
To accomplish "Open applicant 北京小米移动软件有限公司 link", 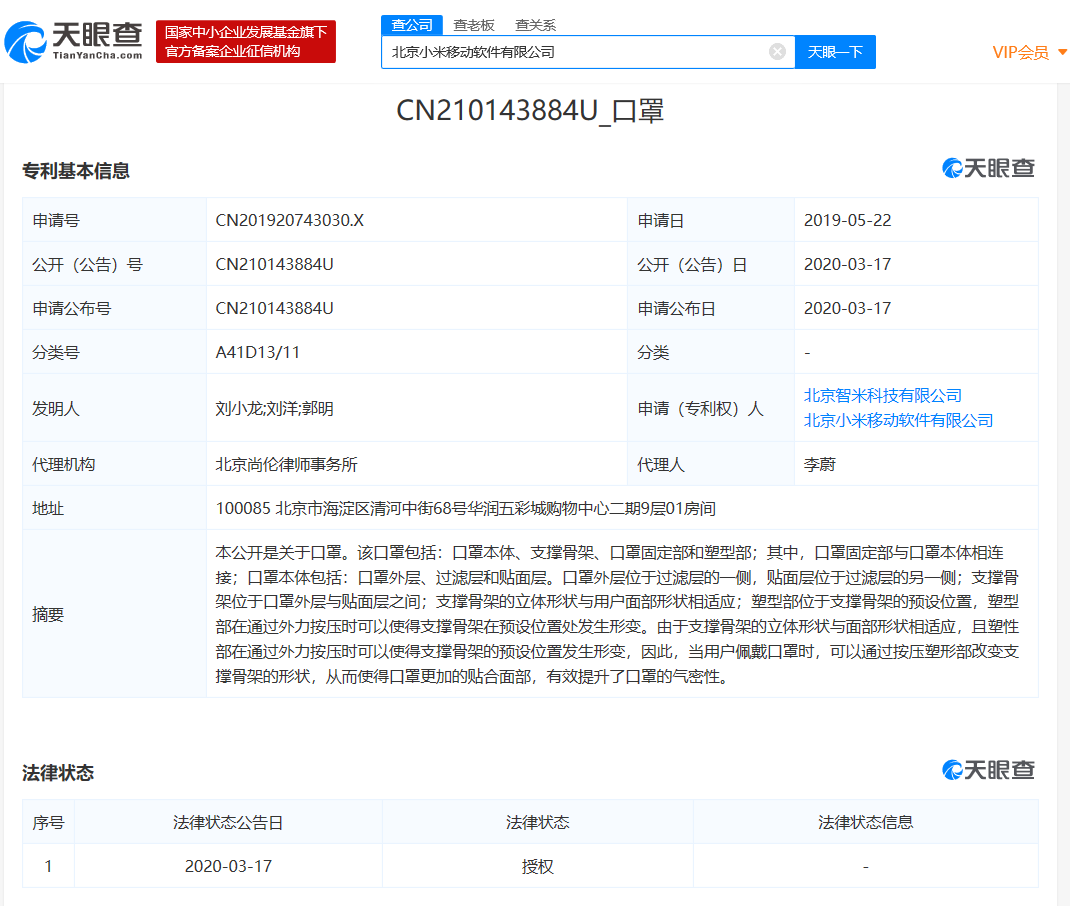I will pyautogui.click(x=898, y=420).
